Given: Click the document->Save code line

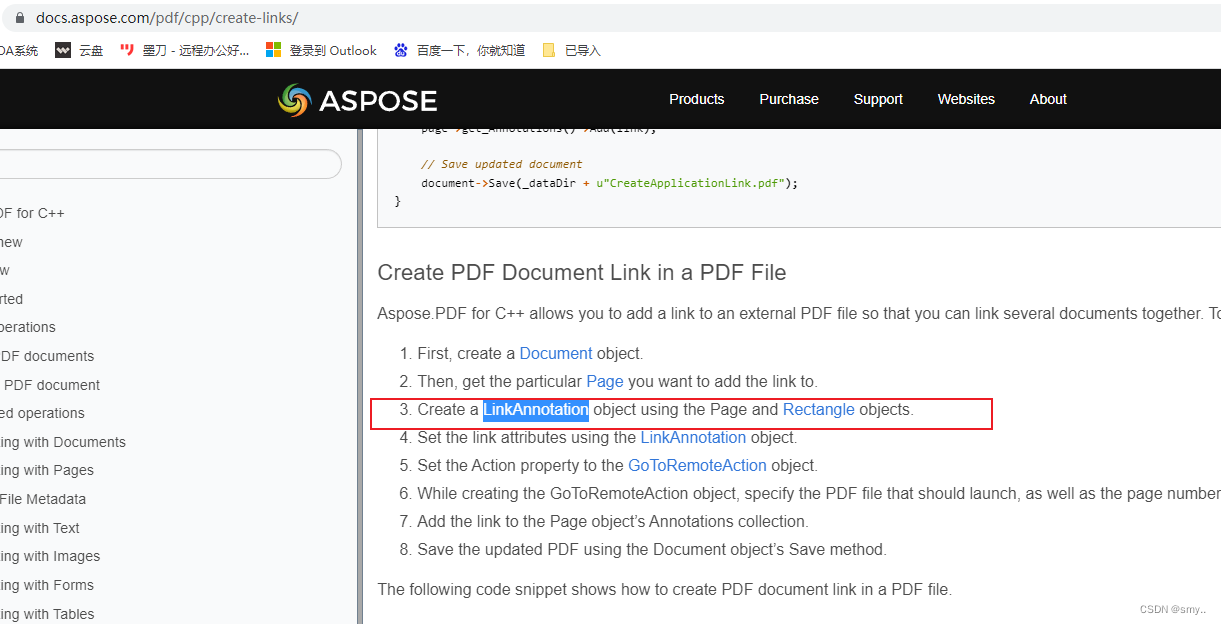Looking at the screenshot, I should 609,183.
